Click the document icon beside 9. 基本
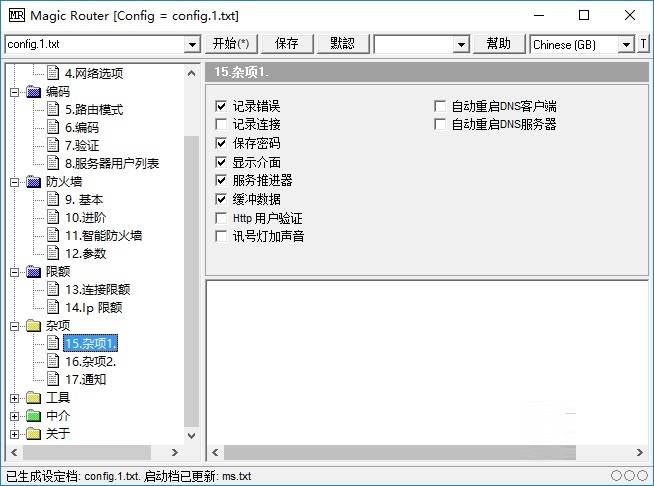Image resolution: width=654 pixels, height=486 pixels. pos(53,199)
